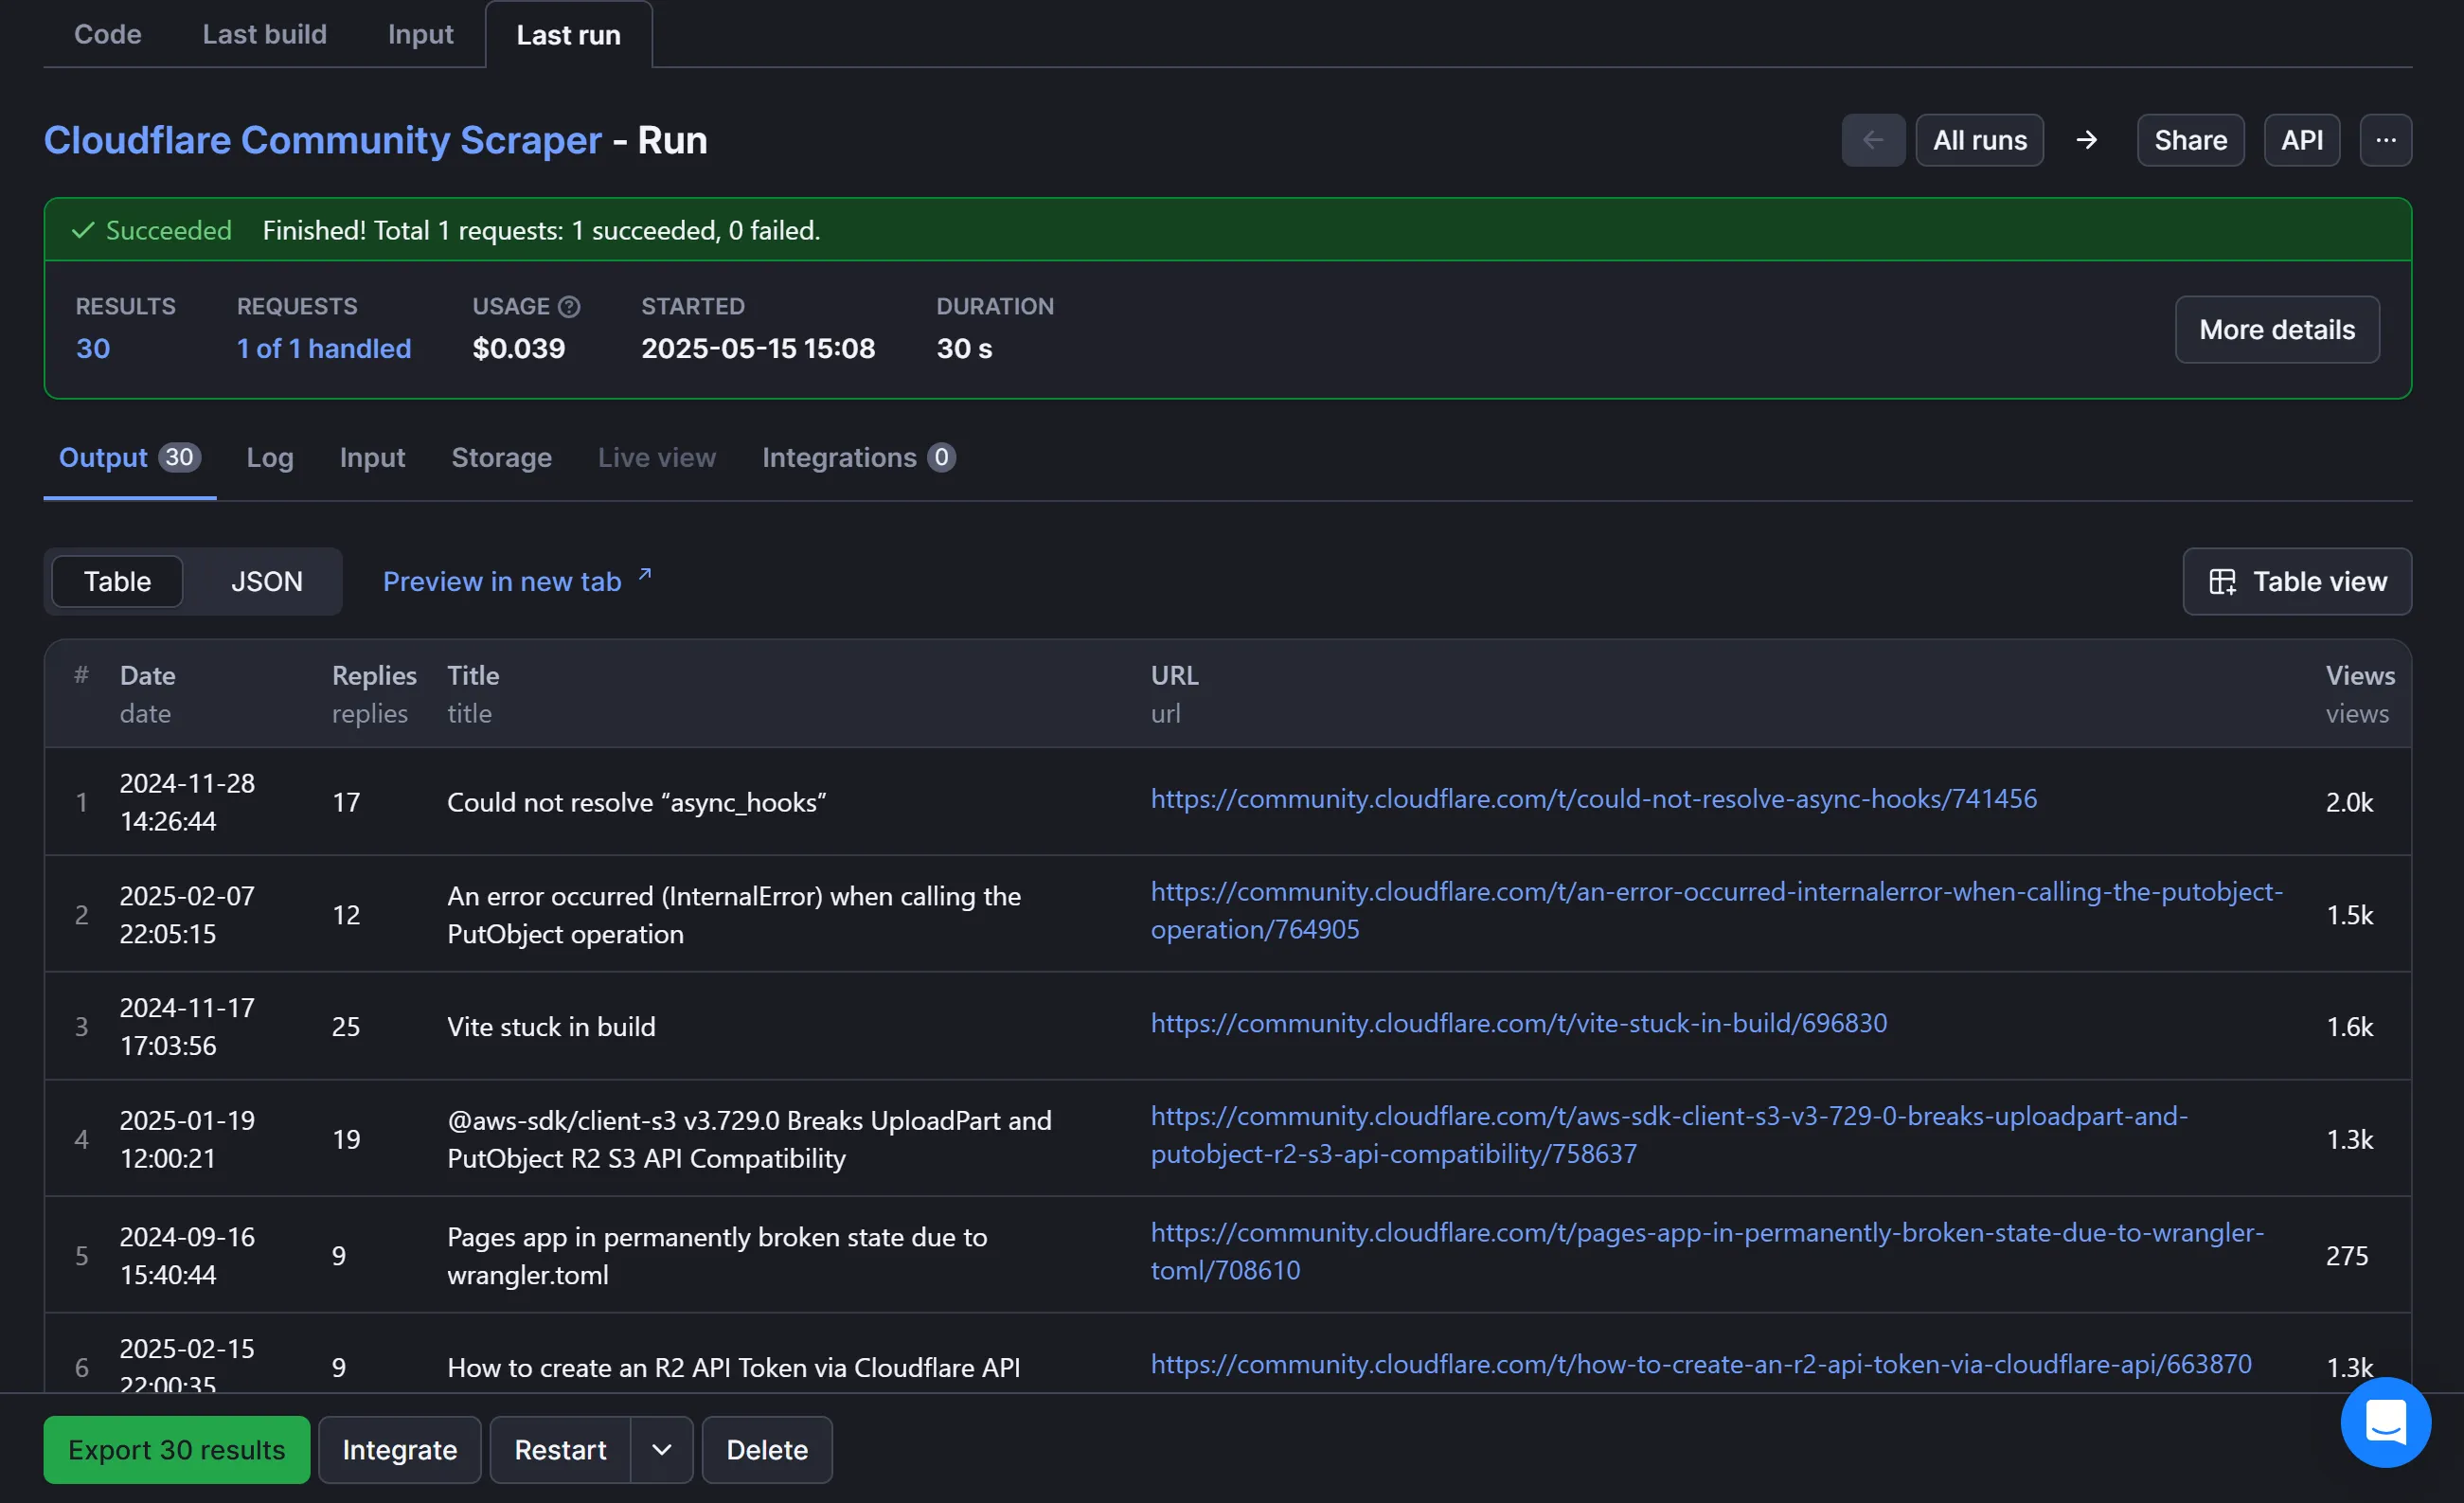The width and height of the screenshot is (2464, 1503).
Task: Go to next run arrow
Action: pyautogui.click(x=2087, y=140)
